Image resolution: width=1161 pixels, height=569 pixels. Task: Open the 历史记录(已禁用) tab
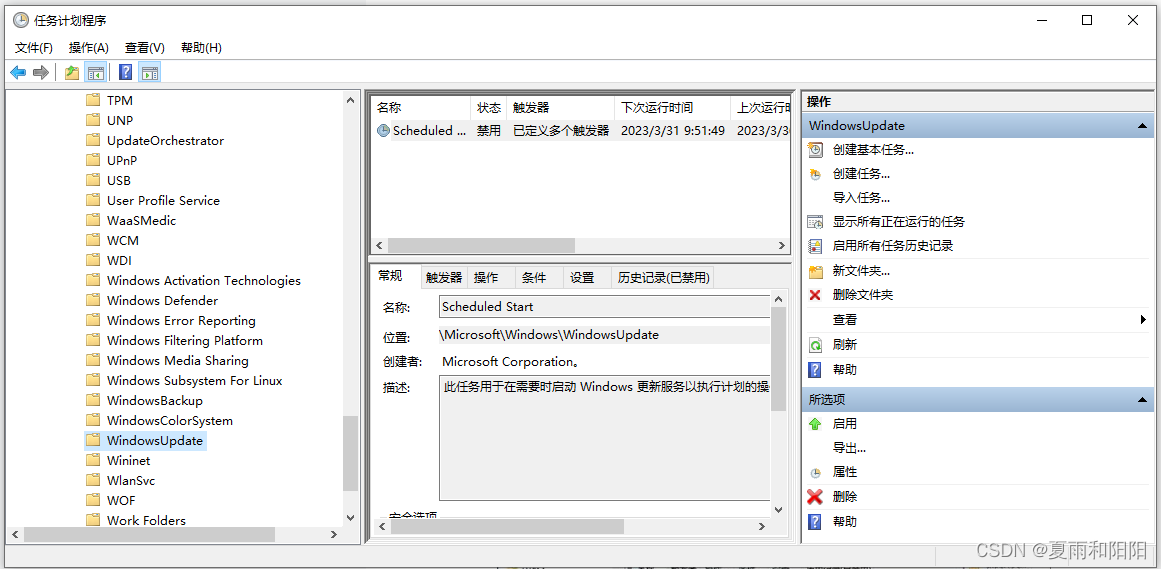coord(663,278)
